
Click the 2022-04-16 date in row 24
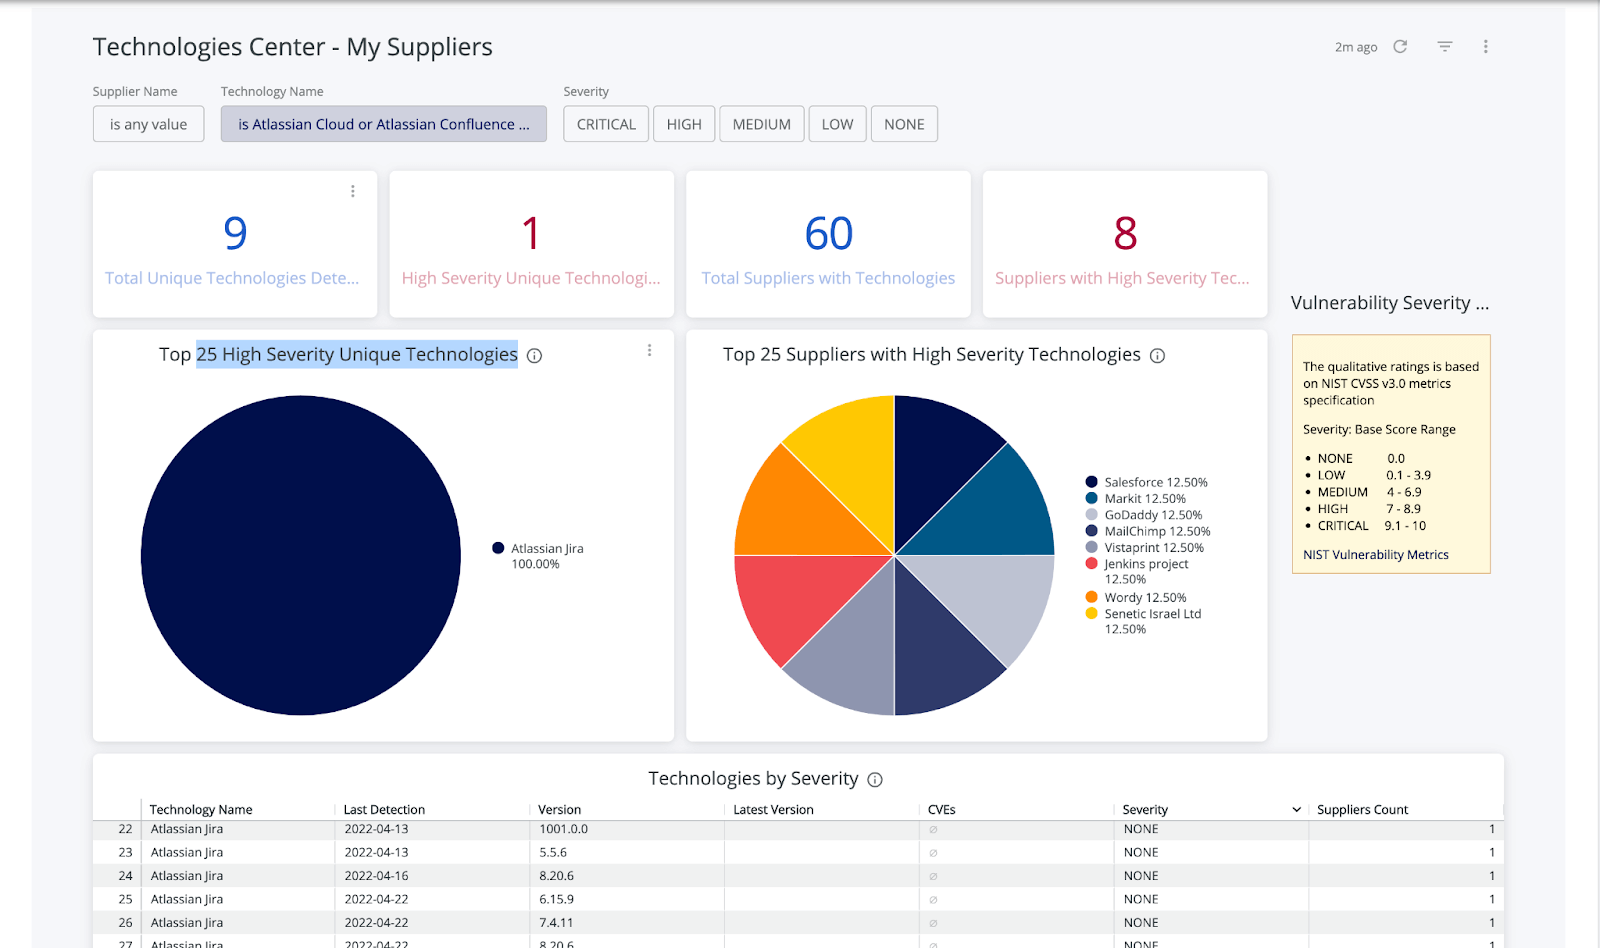point(376,875)
